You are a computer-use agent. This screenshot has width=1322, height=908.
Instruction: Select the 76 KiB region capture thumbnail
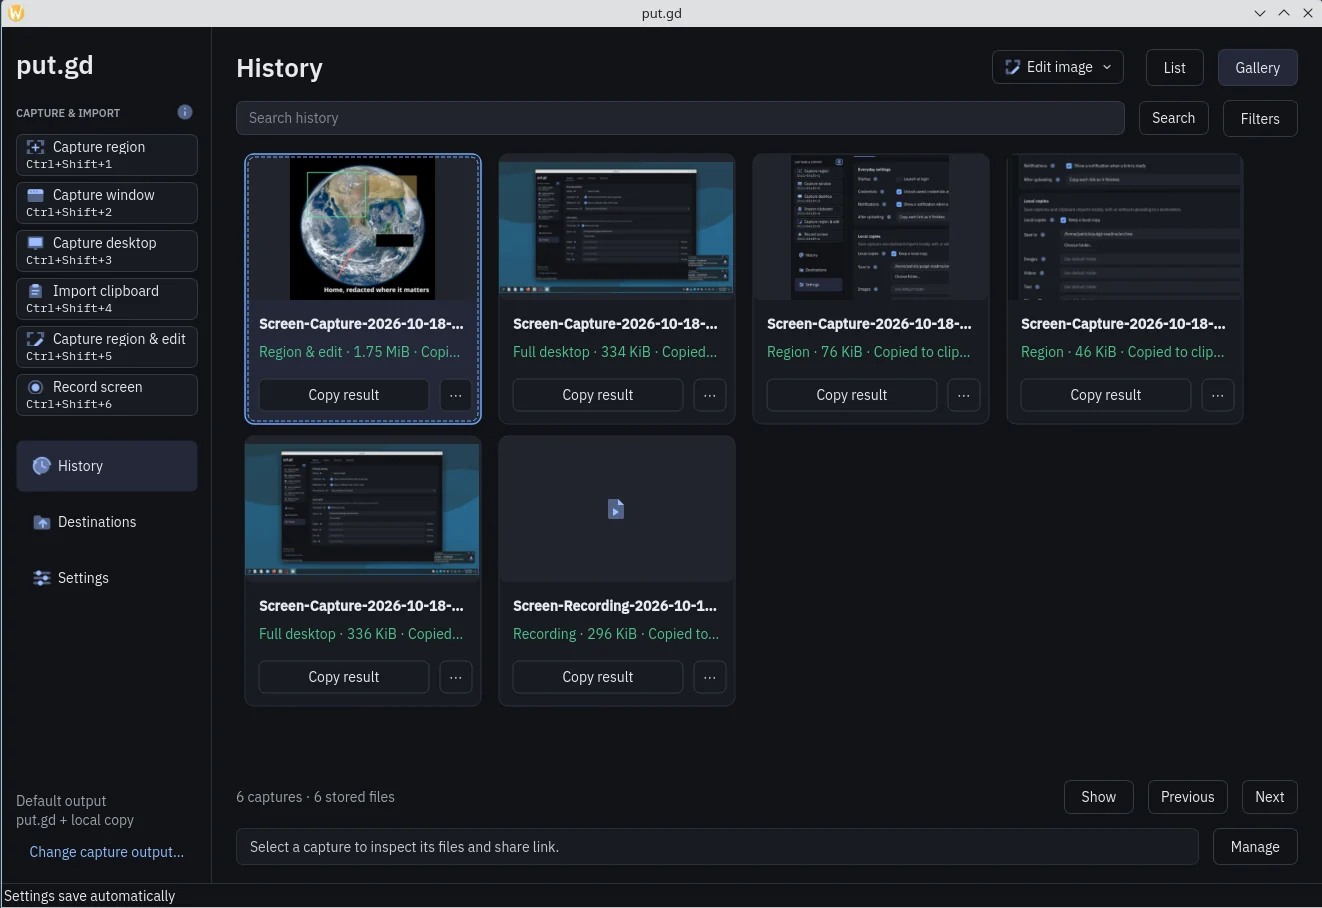[871, 229]
